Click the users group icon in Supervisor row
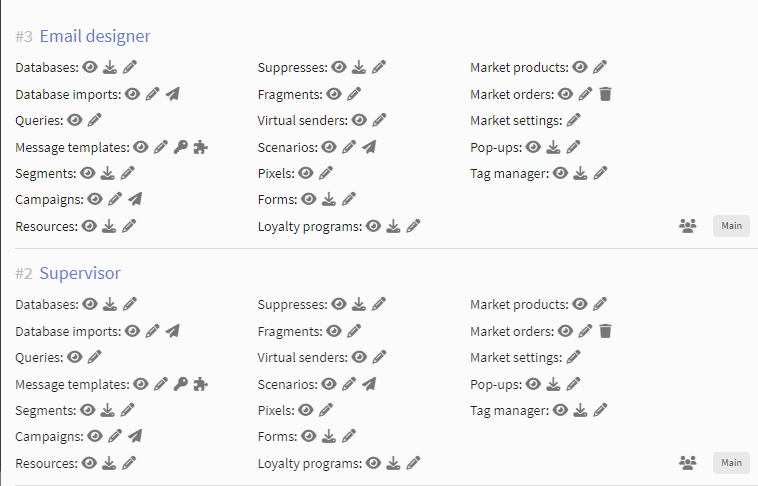The height and width of the screenshot is (486, 758). pyautogui.click(x=687, y=463)
